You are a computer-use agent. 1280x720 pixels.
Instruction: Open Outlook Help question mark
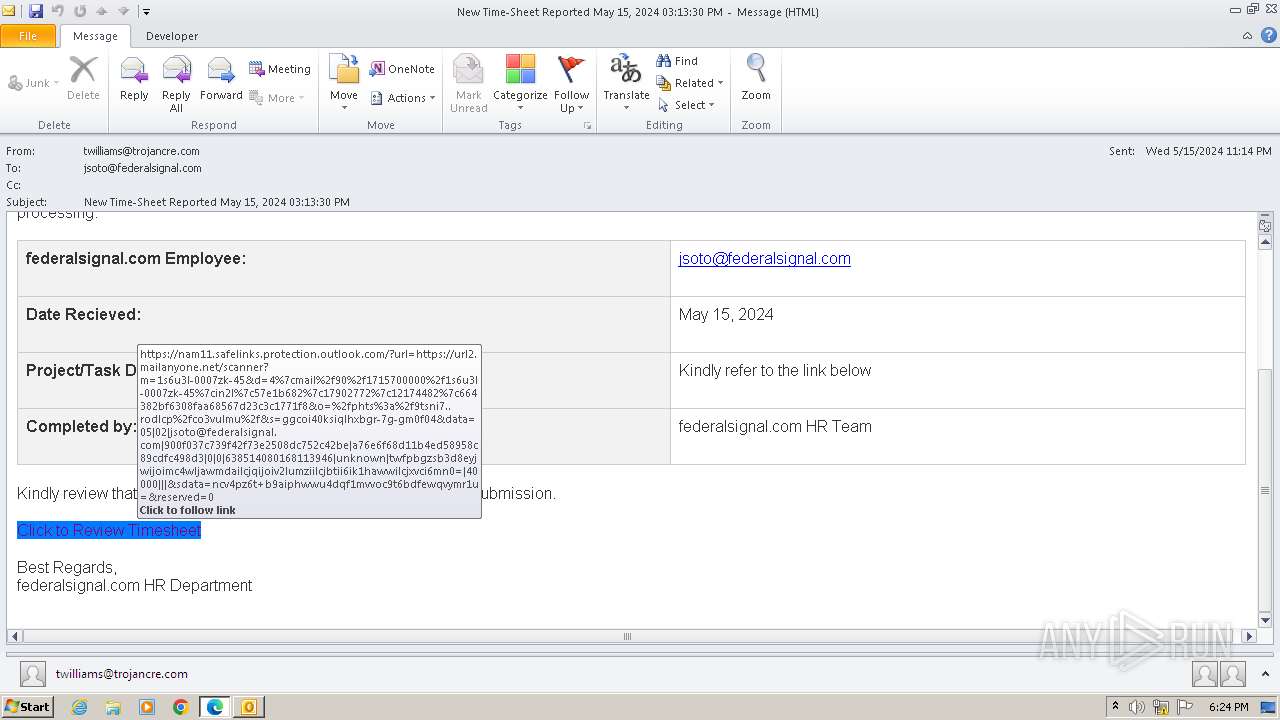coord(1269,36)
